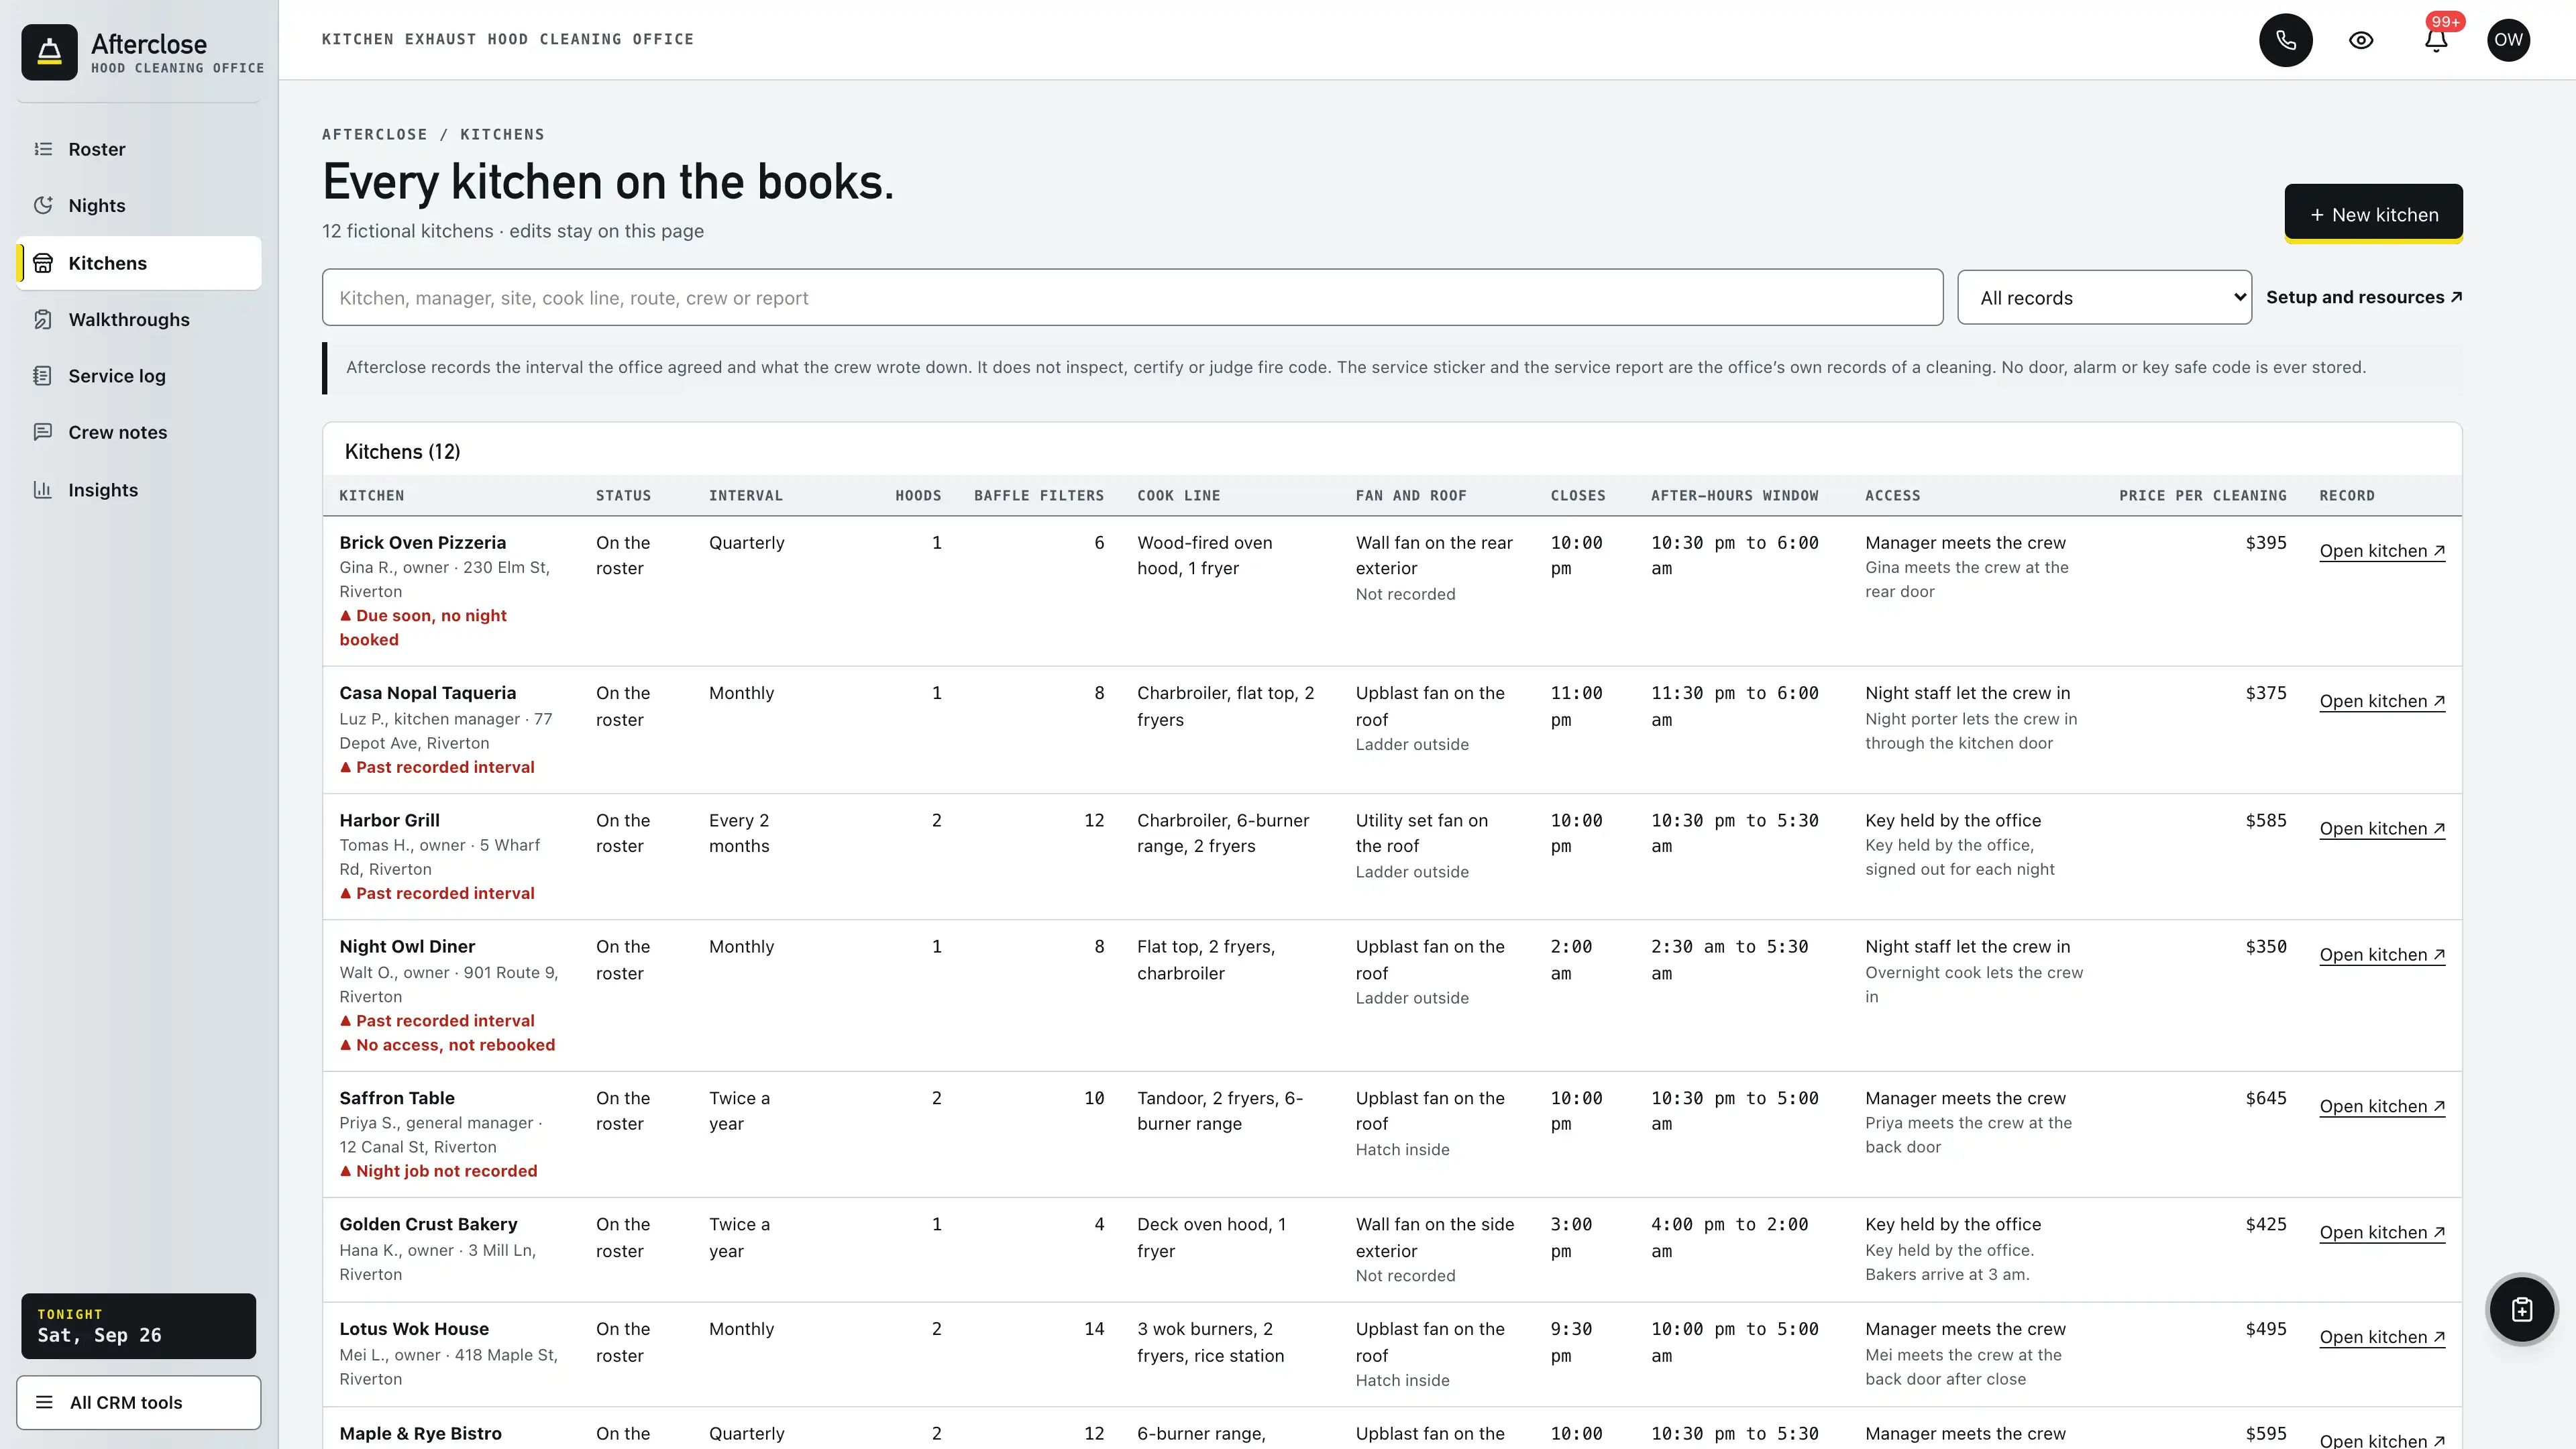
Task: Click the Harbor Grill kitchen name
Action: point(389,820)
